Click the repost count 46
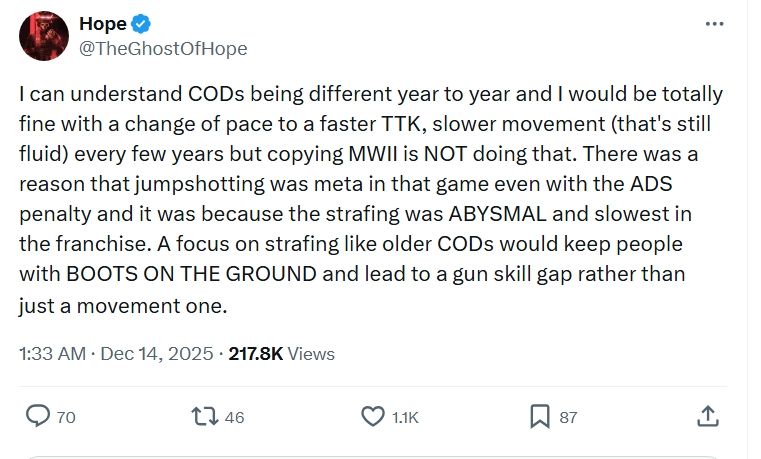The width and height of the screenshot is (761, 459). tap(234, 418)
